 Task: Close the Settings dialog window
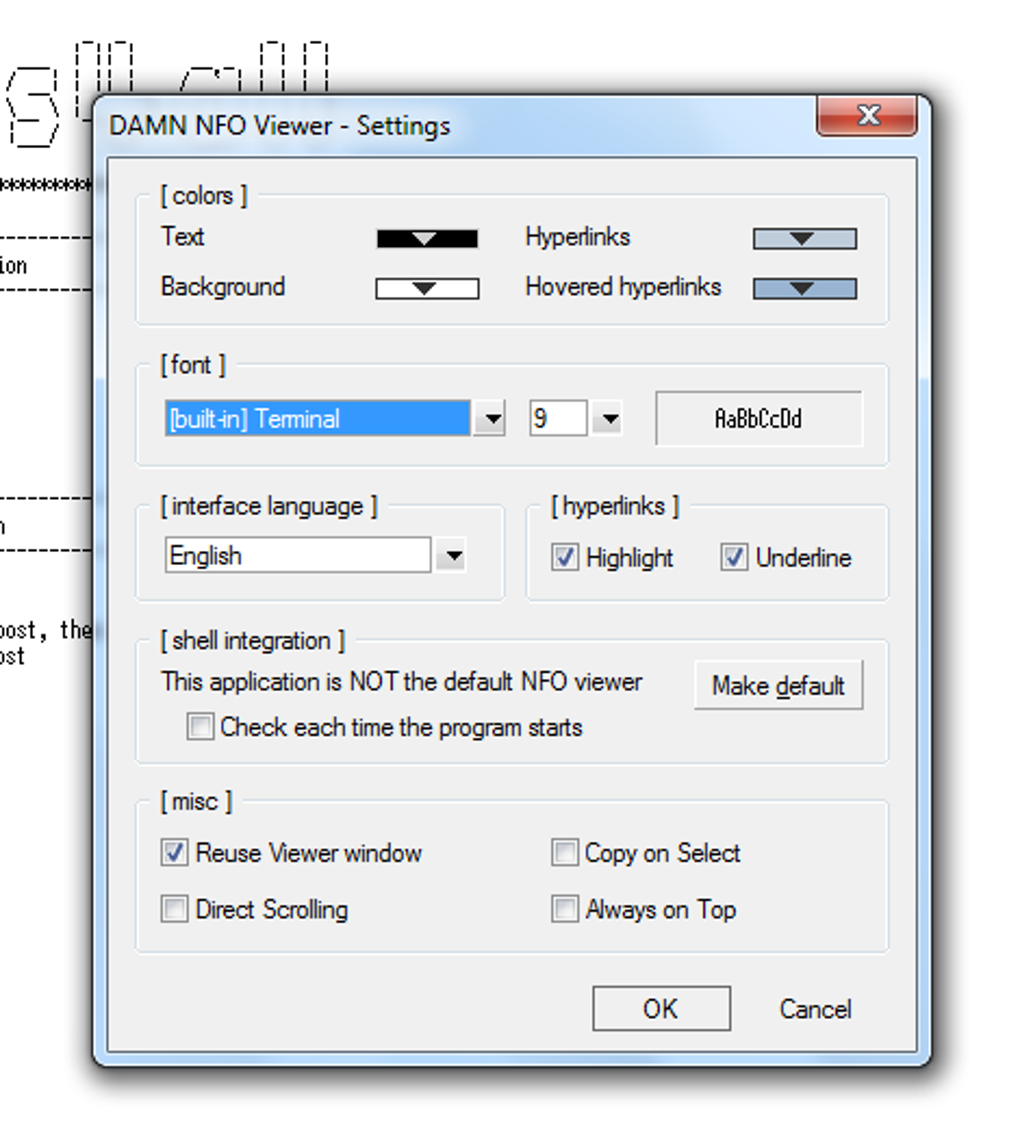[867, 115]
